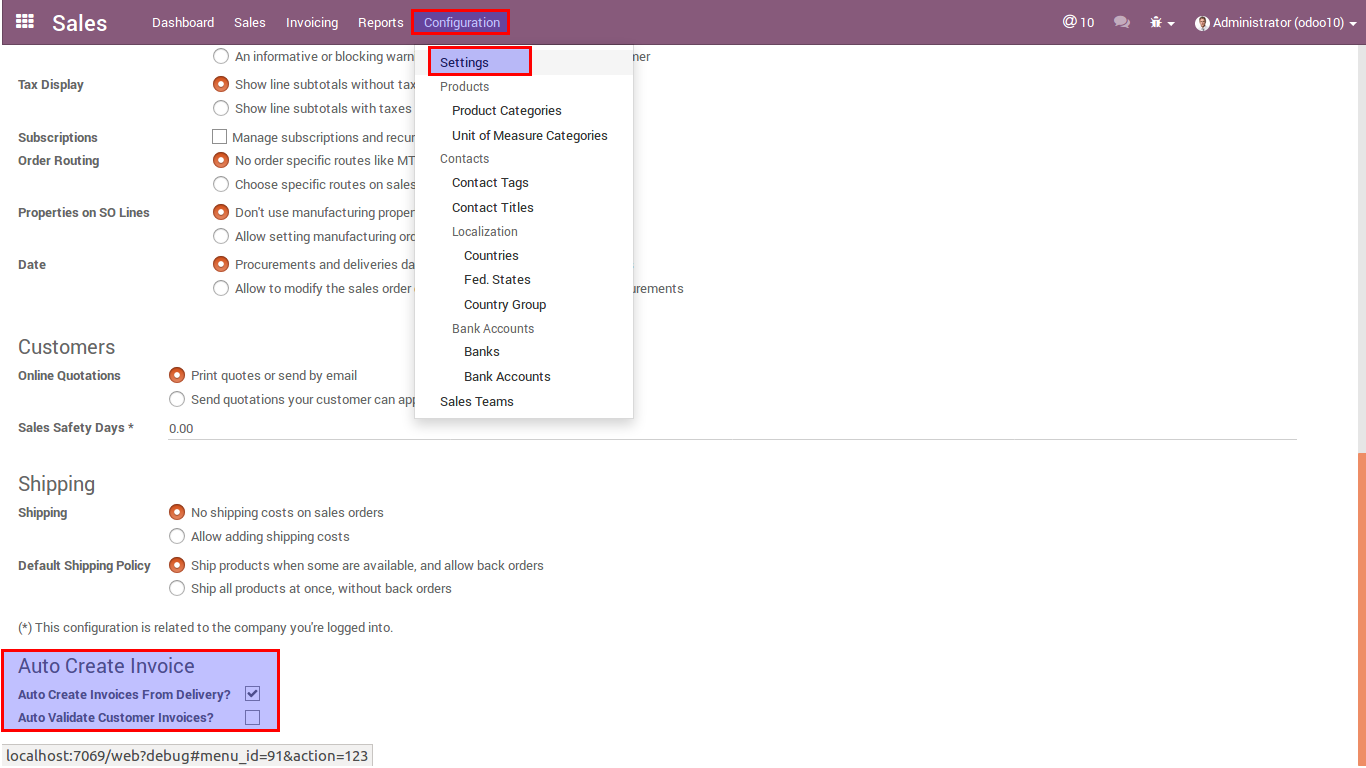Select Ship all products at once option

coord(177,588)
